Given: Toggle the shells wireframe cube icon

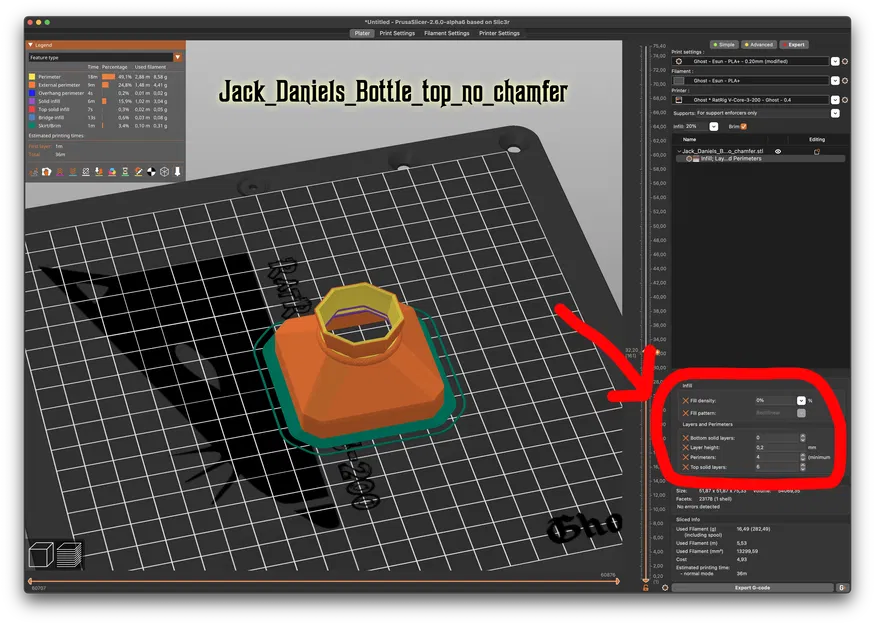Looking at the screenshot, I should click(164, 172).
